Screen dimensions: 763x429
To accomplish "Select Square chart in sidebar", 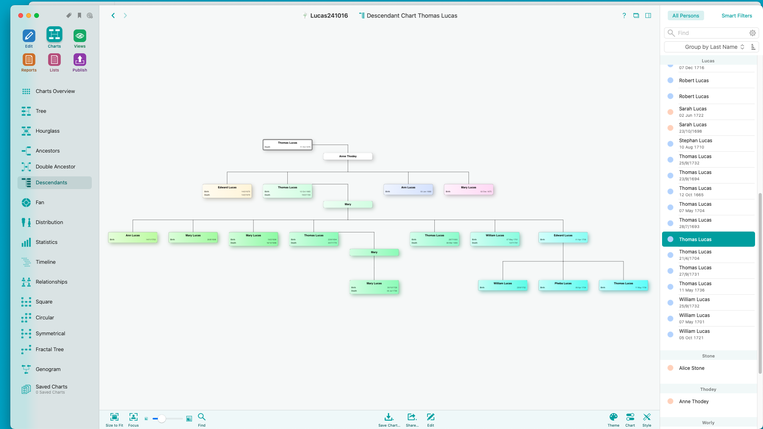I will pyautogui.click(x=54, y=302).
